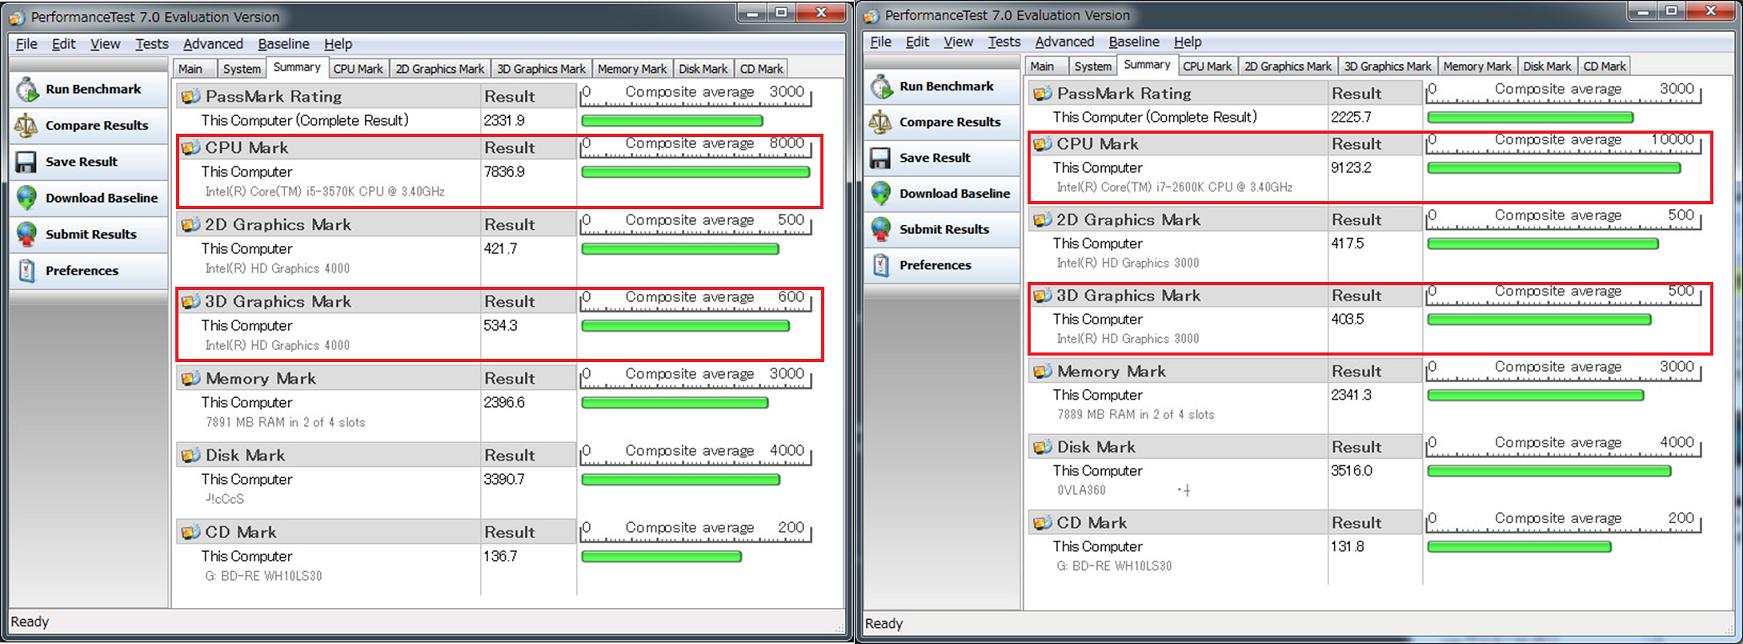1743x644 pixels.
Task: Click Run Benchmark label in left window
Action: click(x=93, y=89)
